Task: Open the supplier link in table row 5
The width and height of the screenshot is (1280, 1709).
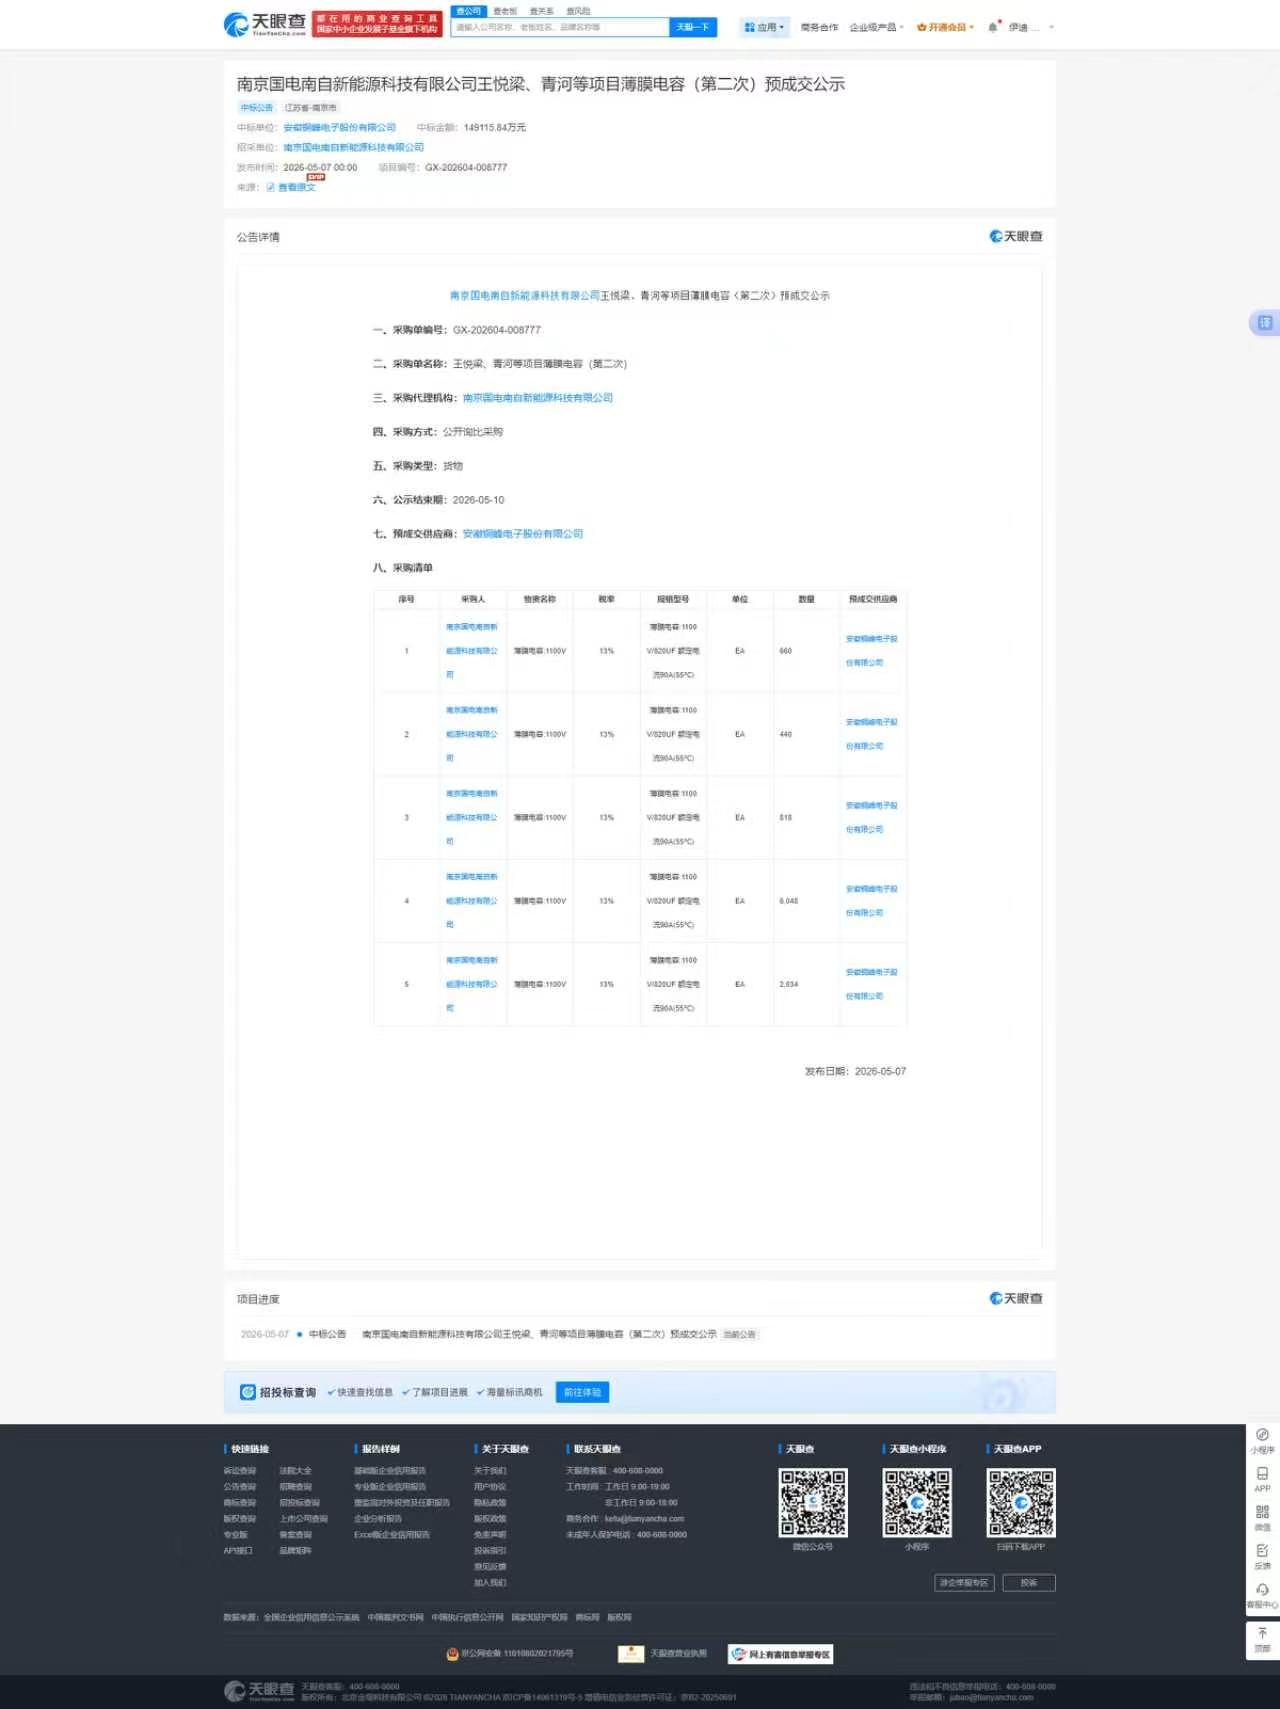Action: click(x=872, y=984)
